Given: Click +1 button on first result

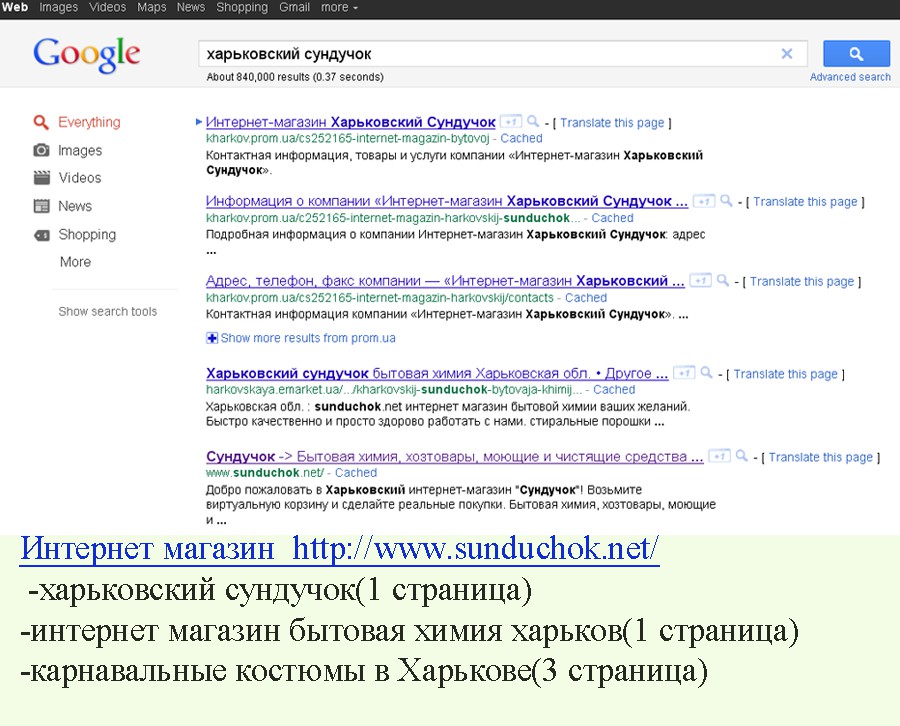Looking at the screenshot, I should (x=510, y=122).
